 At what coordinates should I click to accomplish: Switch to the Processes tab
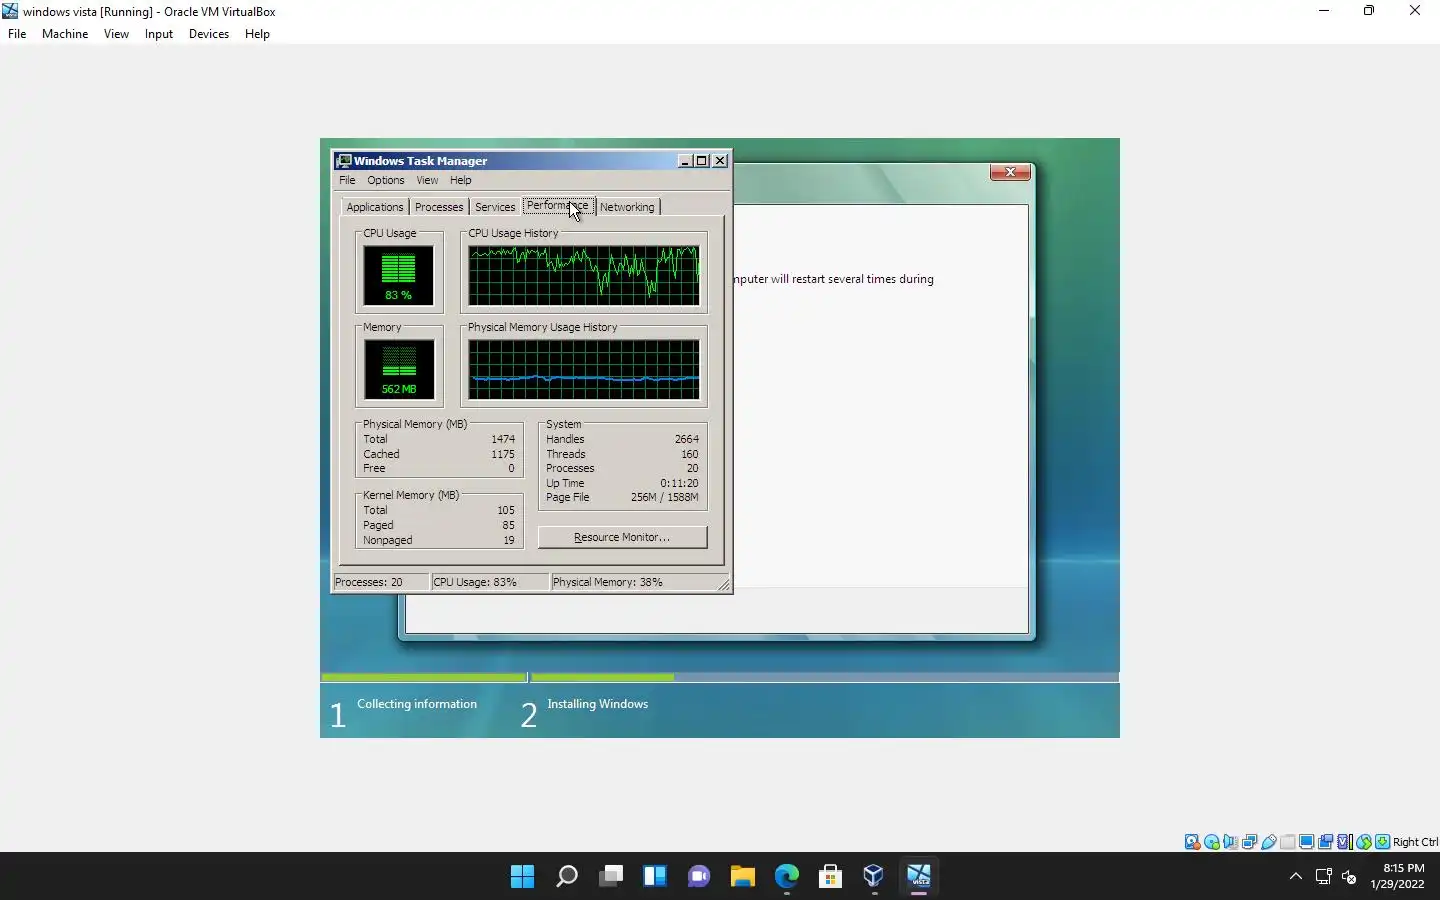pyautogui.click(x=439, y=207)
